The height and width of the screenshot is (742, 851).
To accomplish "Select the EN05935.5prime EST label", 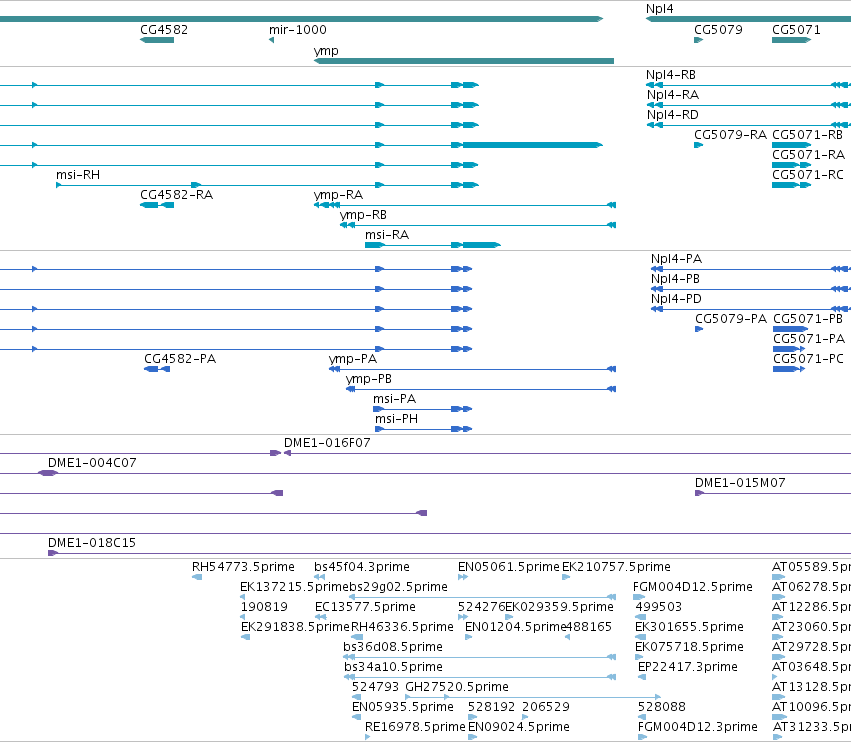I will pyautogui.click(x=403, y=707).
